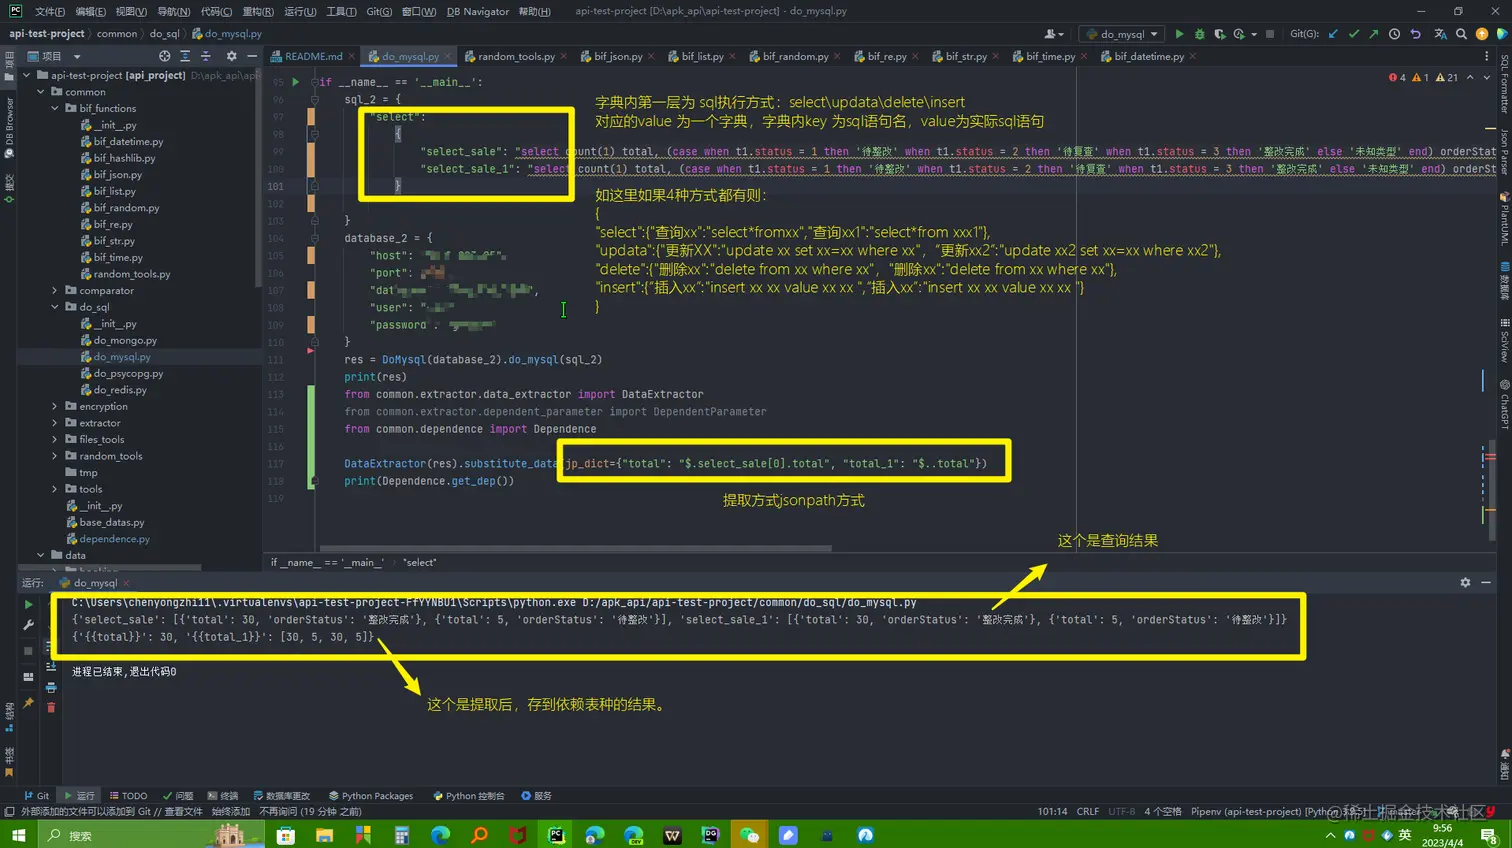The width and height of the screenshot is (1512, 848).
Task: Switch to the bif_datetime.py editor tab
Action: 1149,56
